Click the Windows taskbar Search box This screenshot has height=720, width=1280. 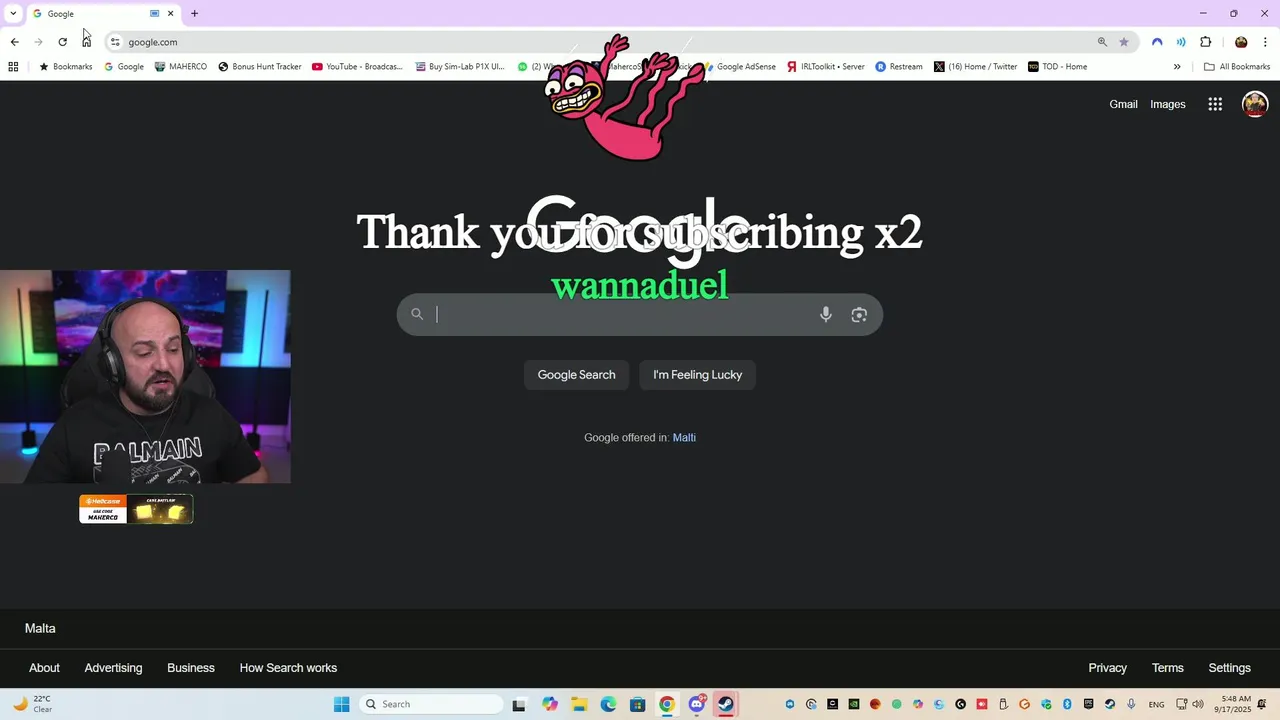(431, 704)
